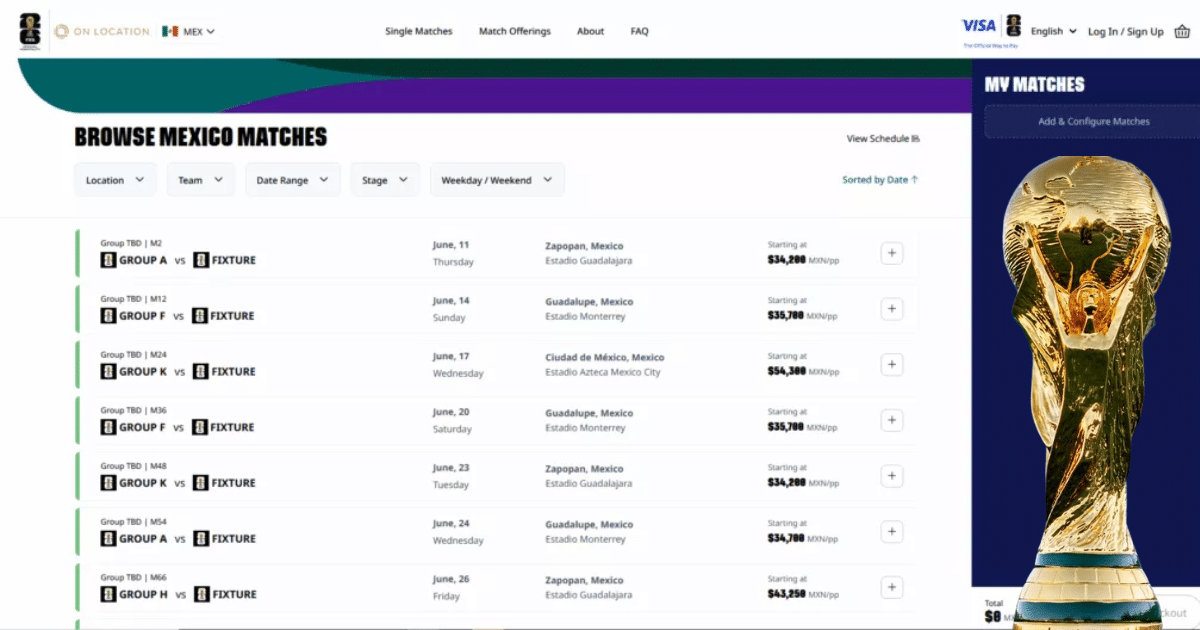Open the View Schedule link

pyautogui.click(x=882, y=139)
